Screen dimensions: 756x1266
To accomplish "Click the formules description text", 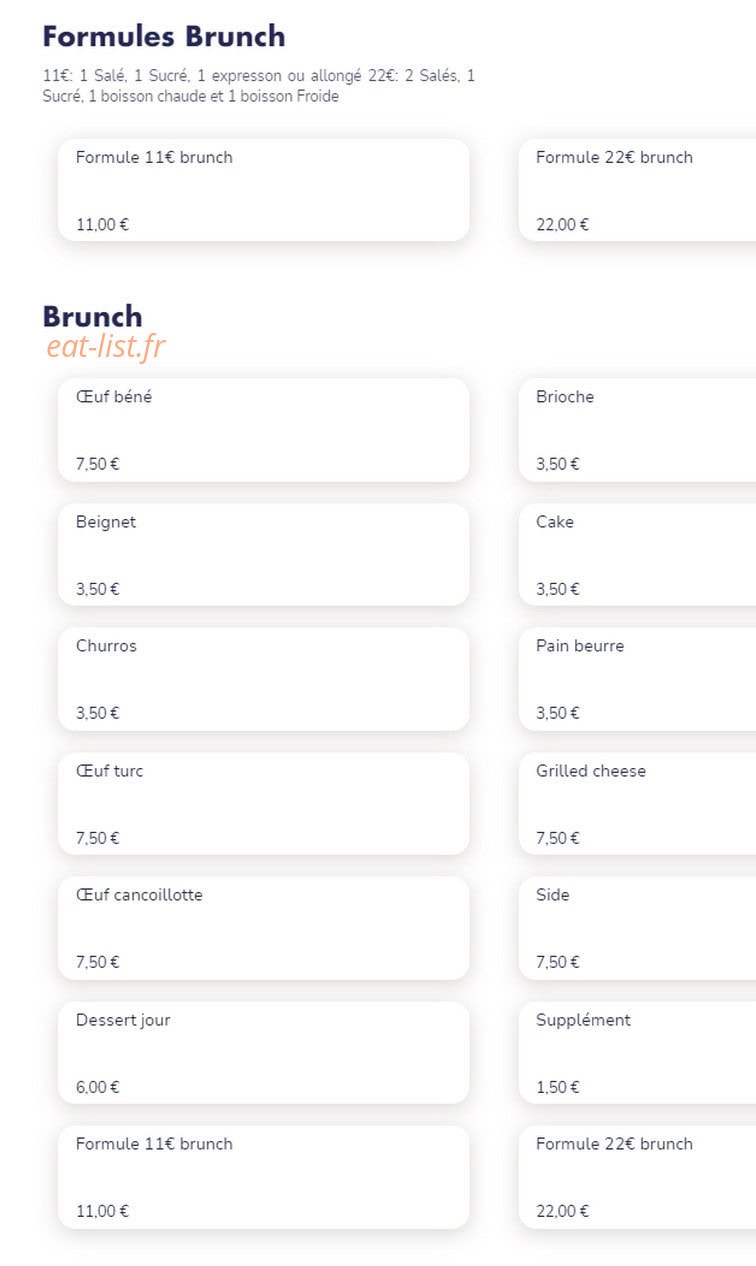I will click(259, 86).
